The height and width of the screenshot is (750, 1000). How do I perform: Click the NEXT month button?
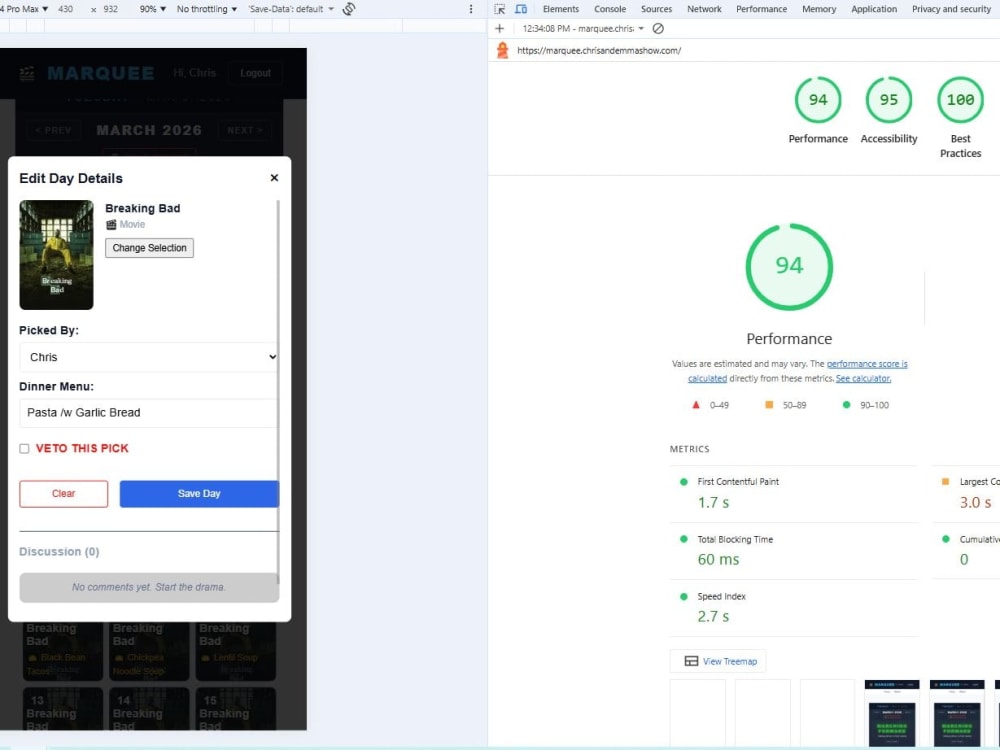point(244,130)
